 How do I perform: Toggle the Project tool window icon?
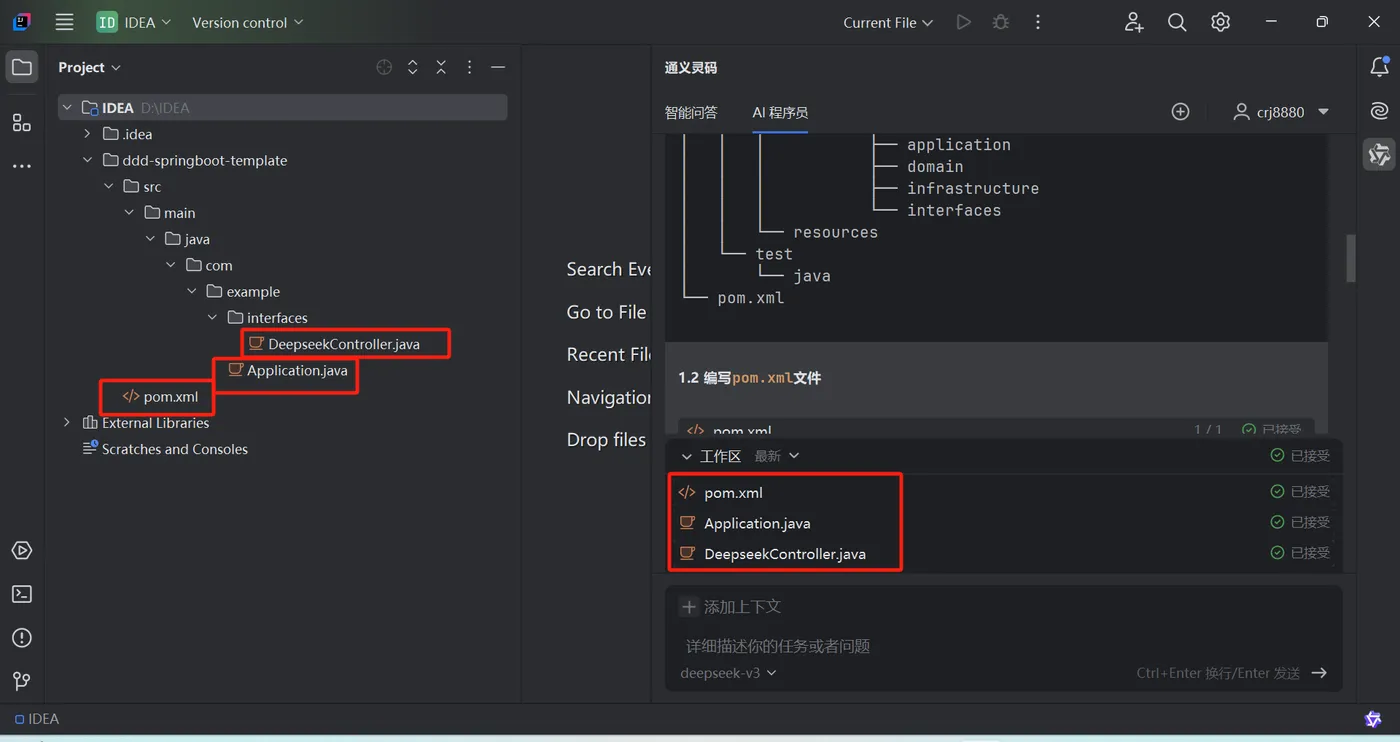21,68
